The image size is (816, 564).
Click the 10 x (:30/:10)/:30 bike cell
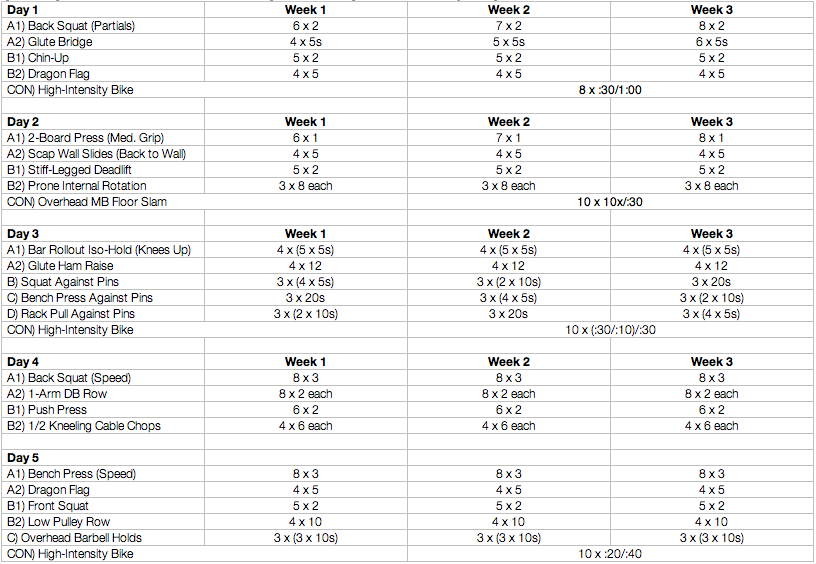click(610, 330)
